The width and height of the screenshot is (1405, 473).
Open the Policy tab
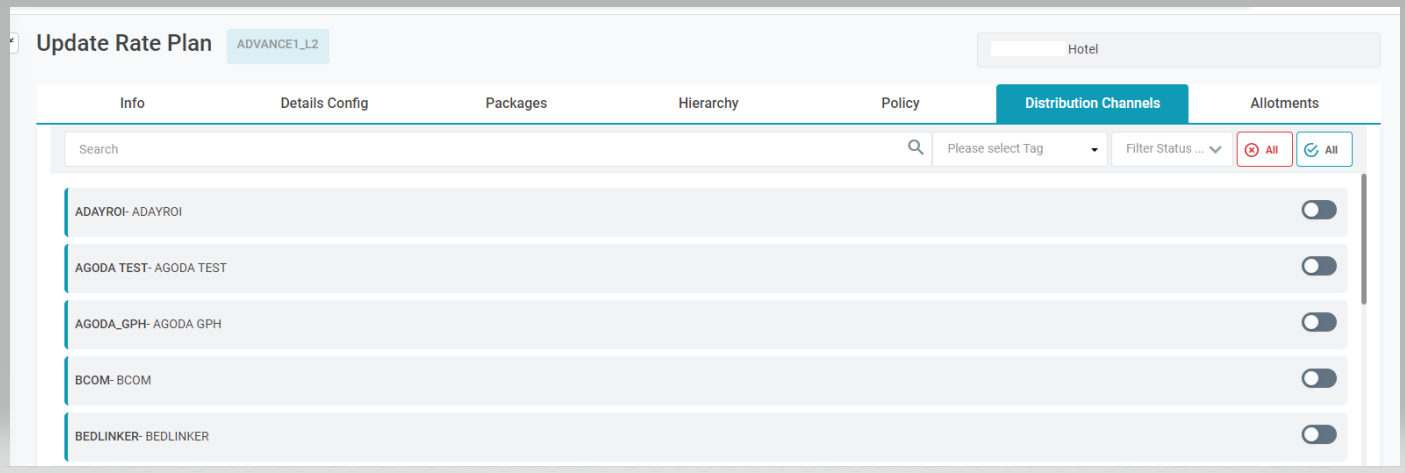pyautogui.click(x=900, y=103)
